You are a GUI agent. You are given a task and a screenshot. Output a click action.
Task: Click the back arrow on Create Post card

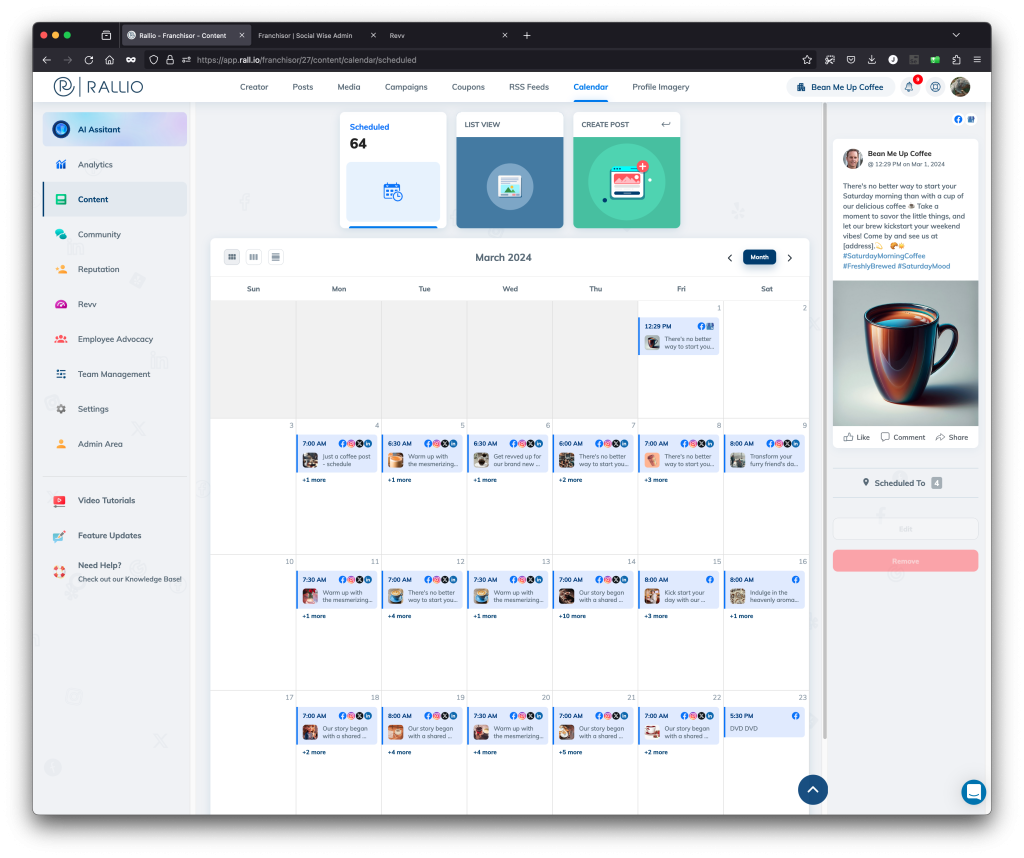pyautogui.click(x=666, y=125)
